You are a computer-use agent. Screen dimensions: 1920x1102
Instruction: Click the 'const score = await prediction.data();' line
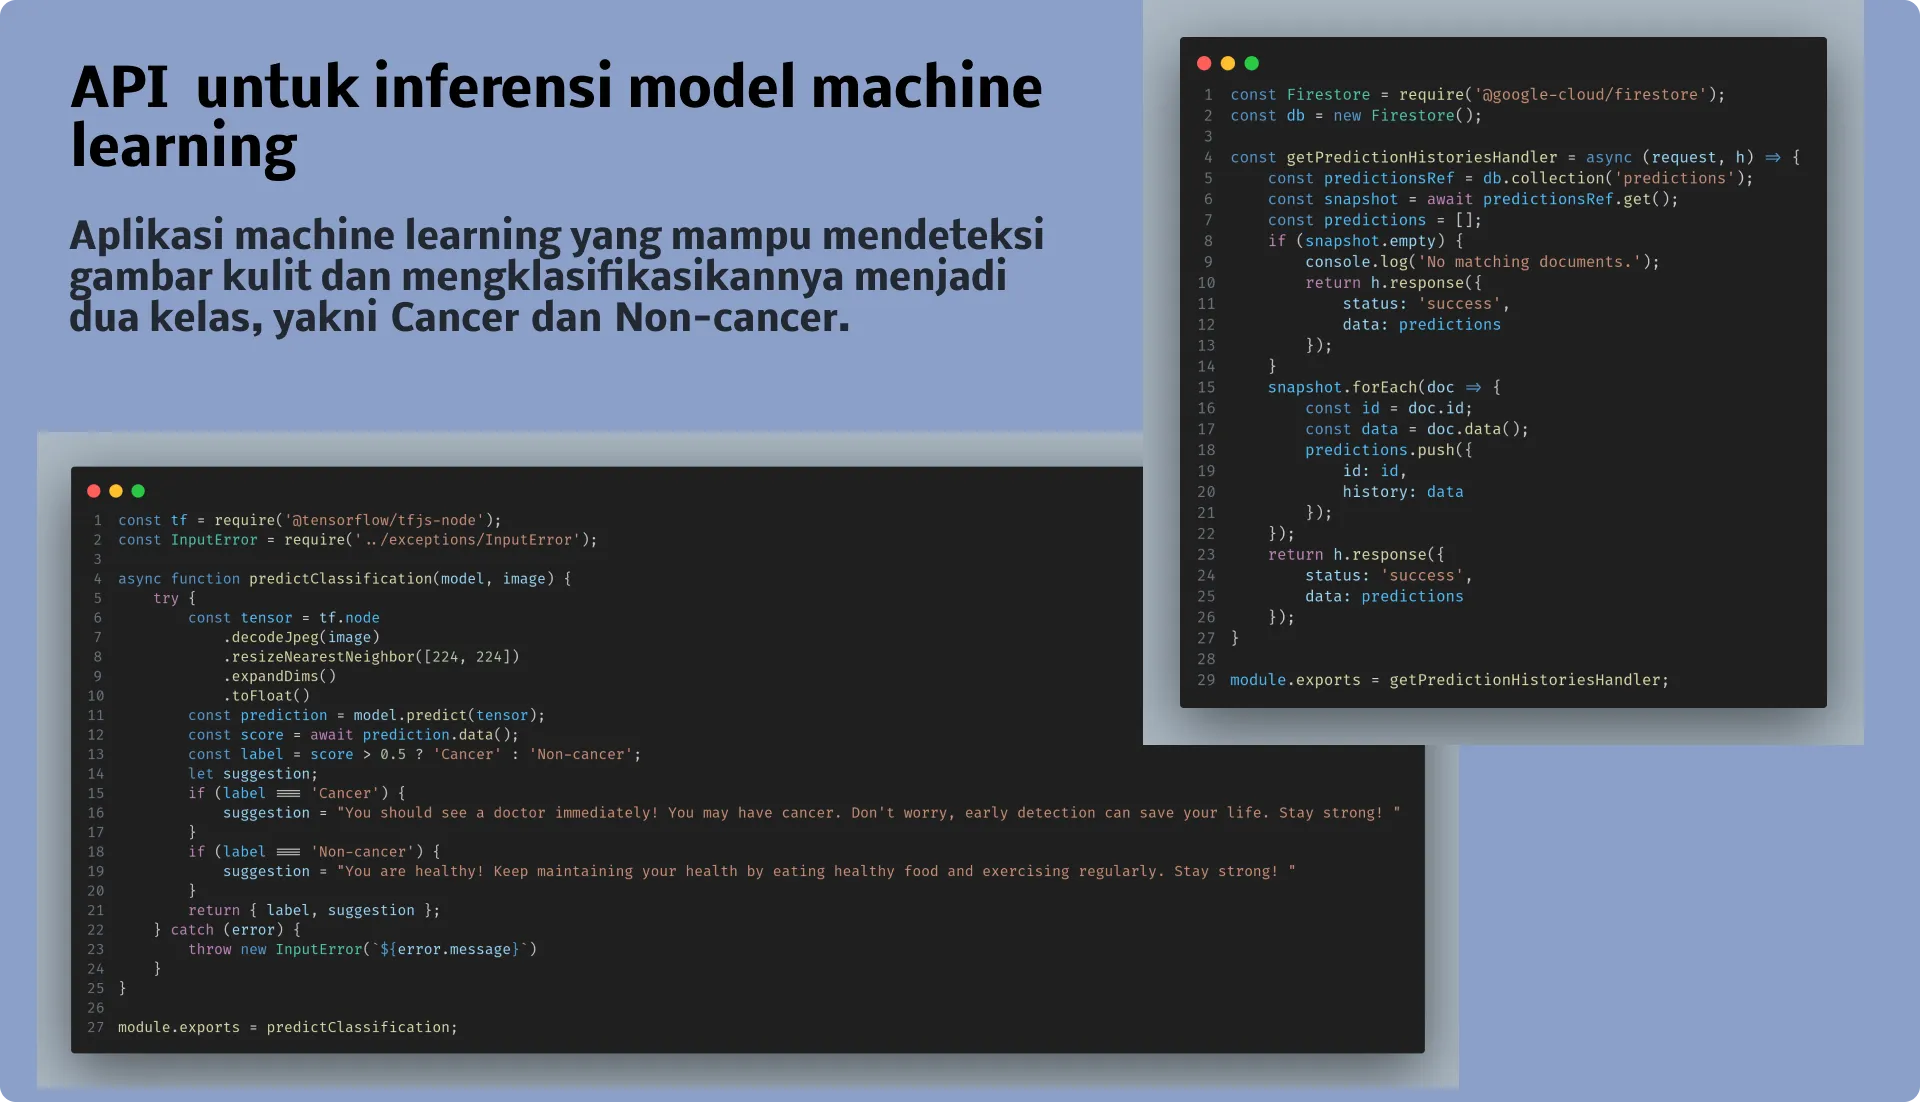353,735
